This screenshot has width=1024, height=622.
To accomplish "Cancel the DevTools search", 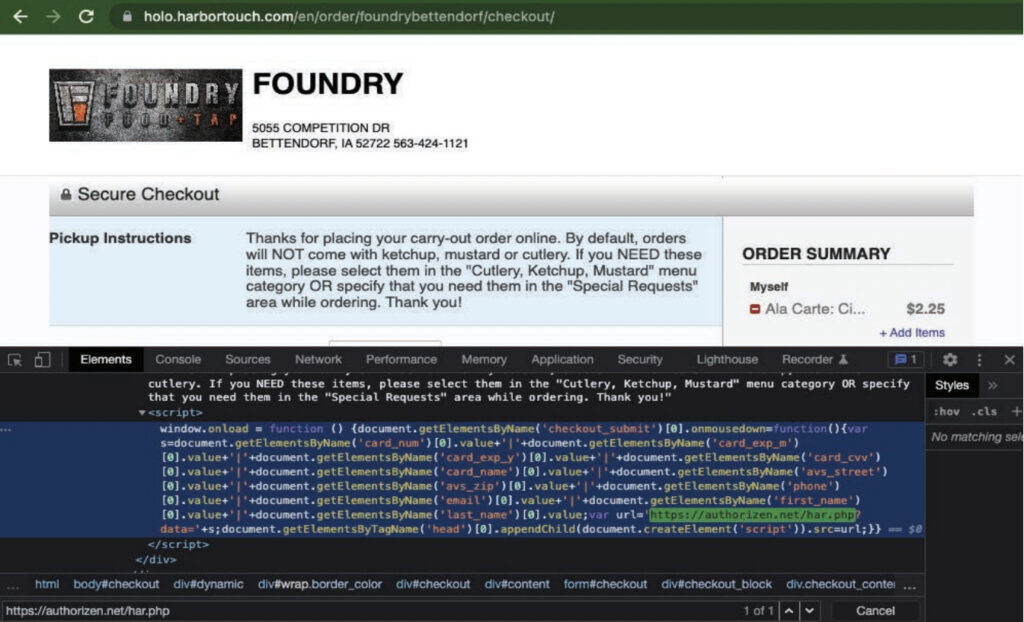I will coord(875,611).
